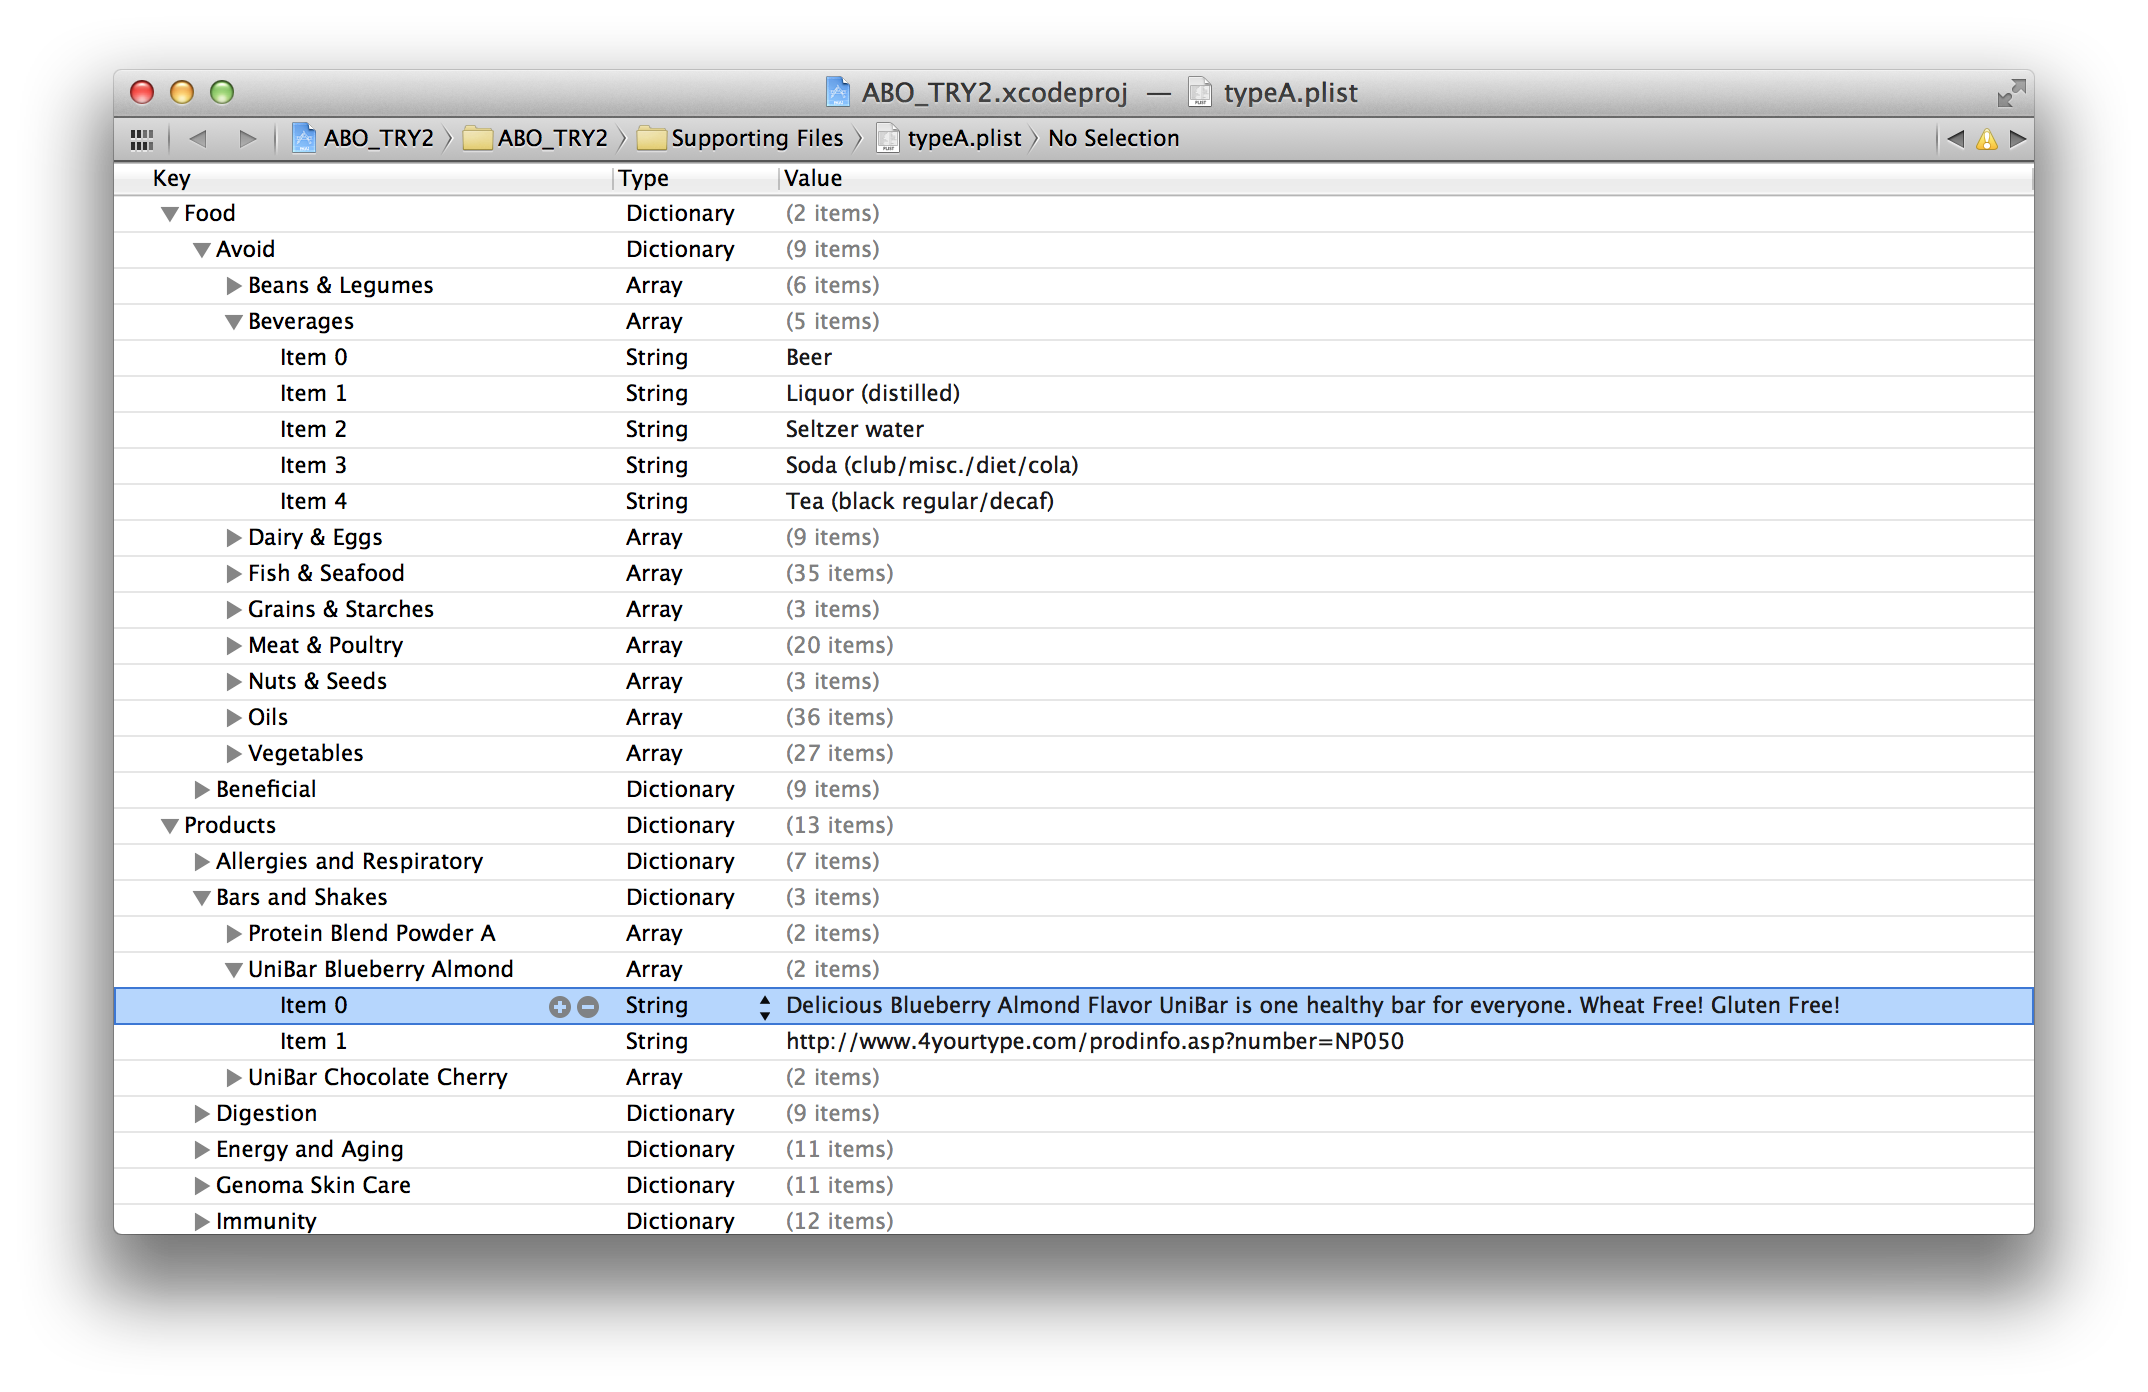Click the Key column header
The width and height of the screenshot is (2148, 1392).
coord(172,179)
